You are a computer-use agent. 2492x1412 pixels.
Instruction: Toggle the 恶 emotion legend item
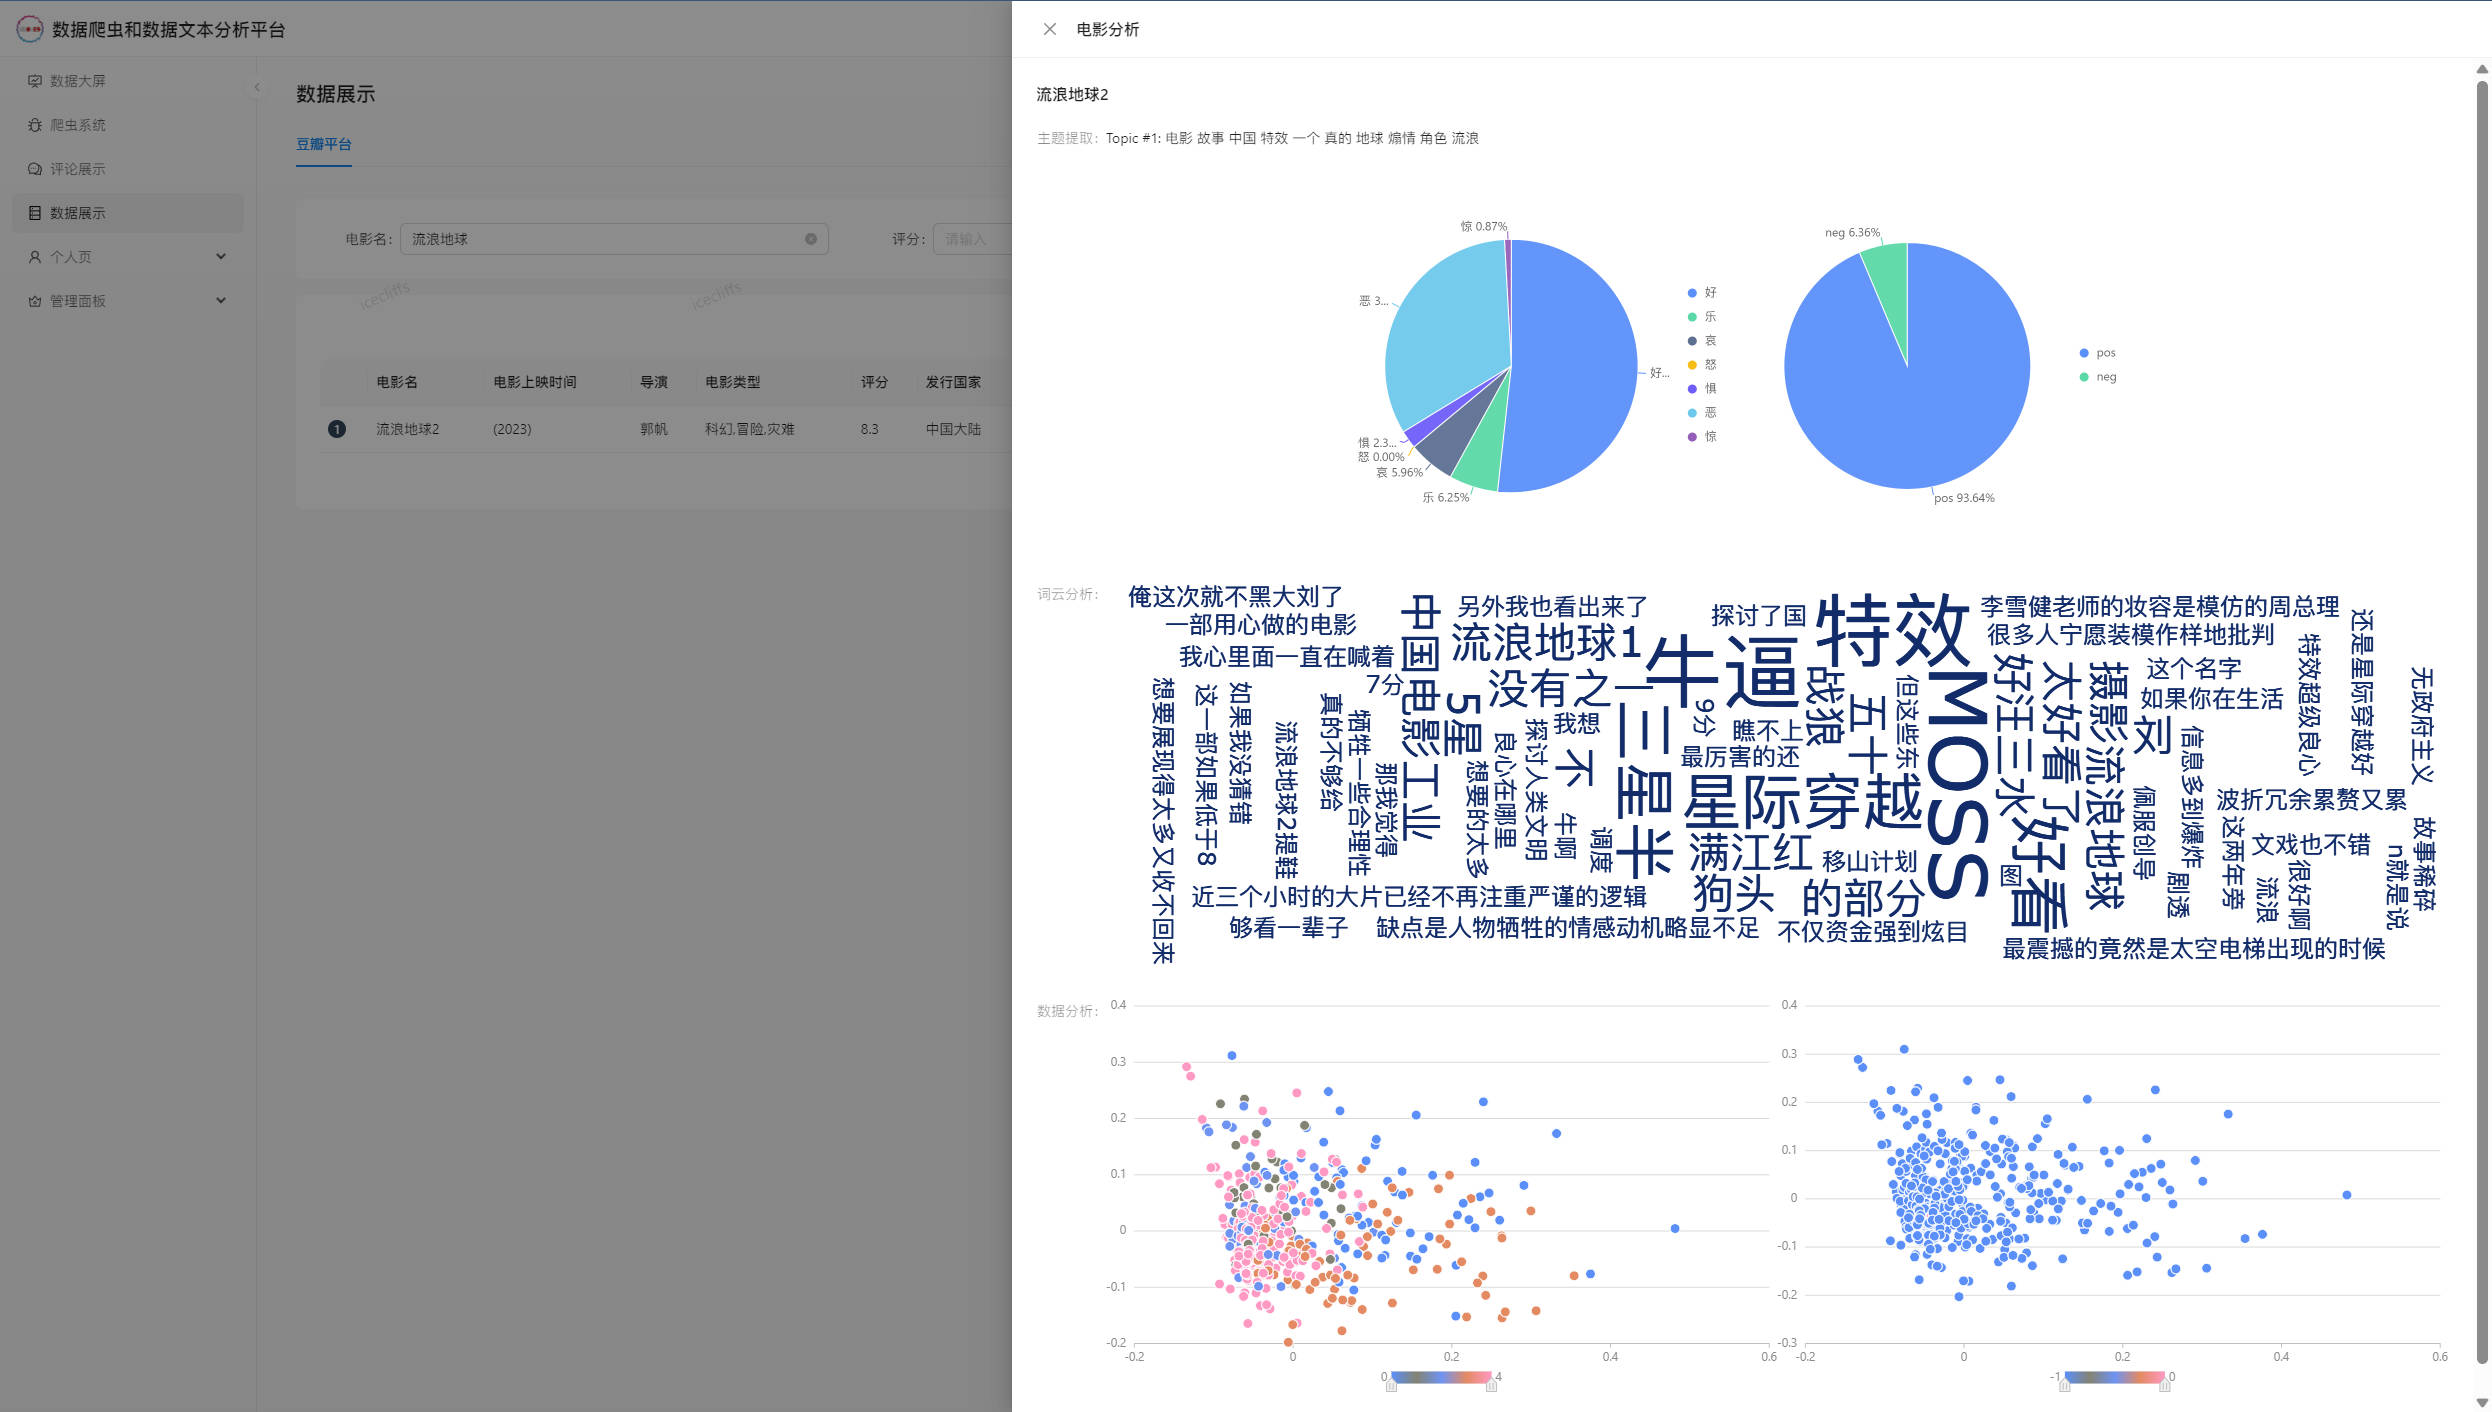click(1701, 413)
